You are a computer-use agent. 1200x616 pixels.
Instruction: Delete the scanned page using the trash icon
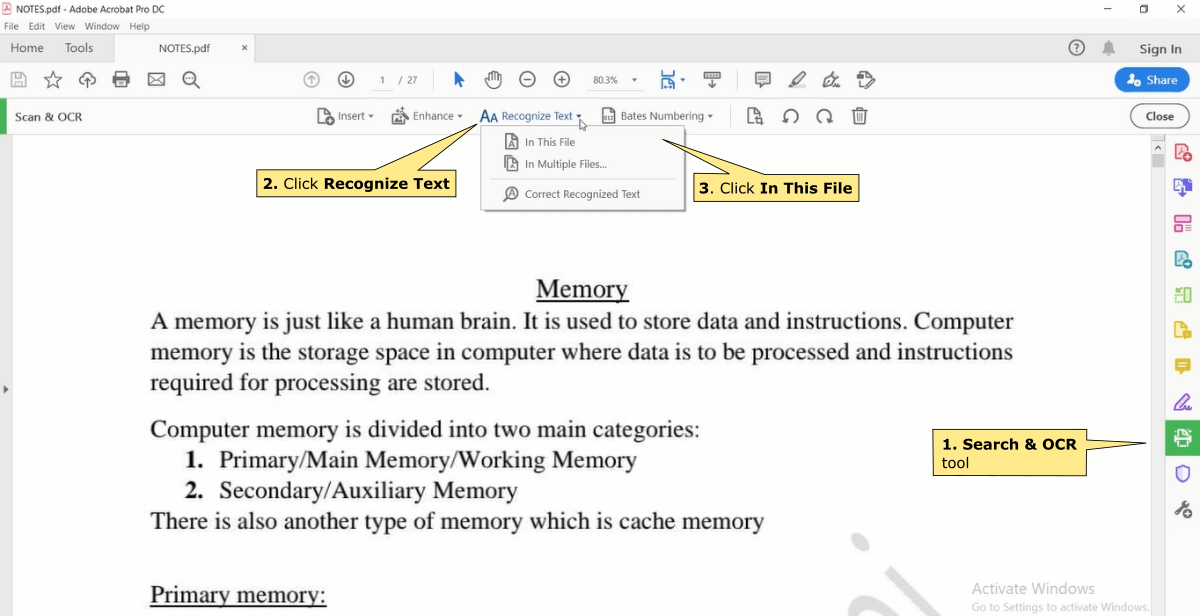[x=859, y=116]
